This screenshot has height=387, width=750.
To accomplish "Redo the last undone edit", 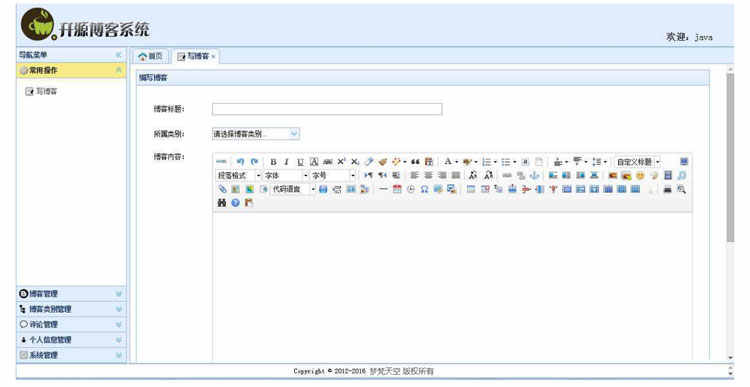I will pyautogui.click(x=254, y=162).
